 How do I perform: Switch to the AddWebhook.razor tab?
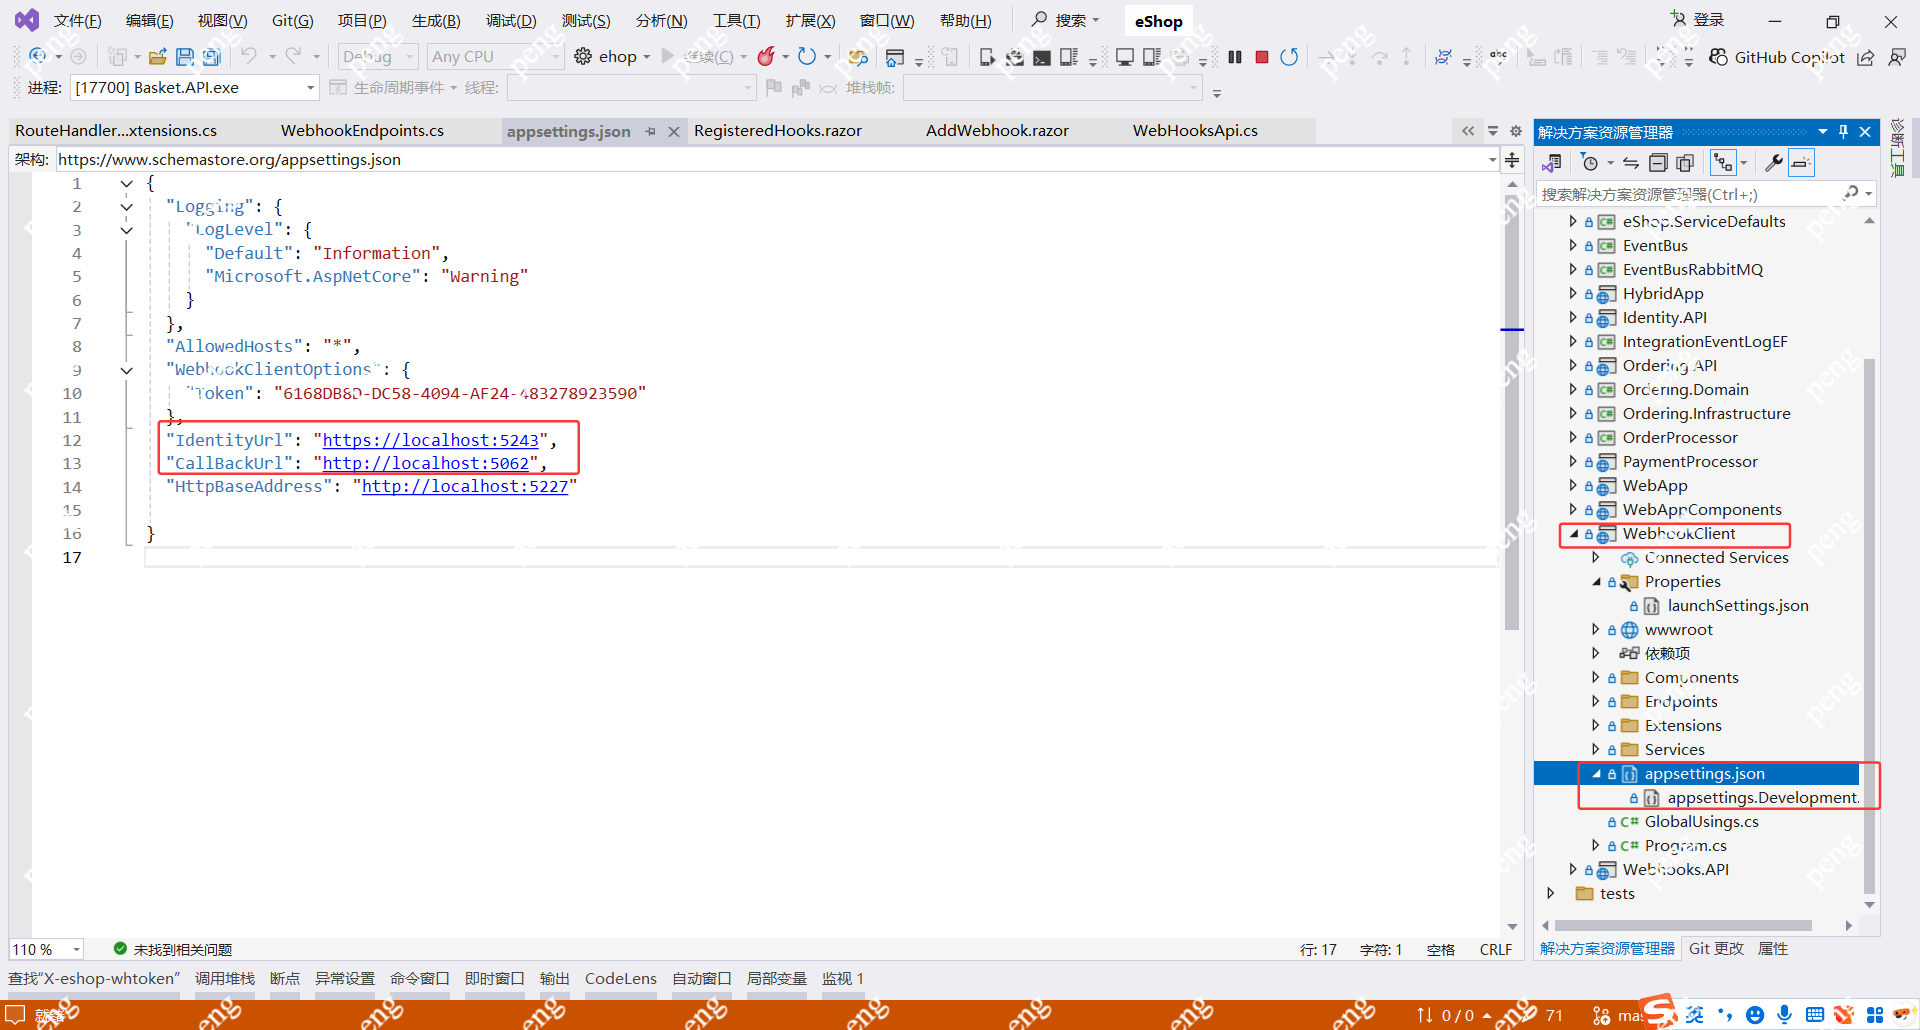997,131
